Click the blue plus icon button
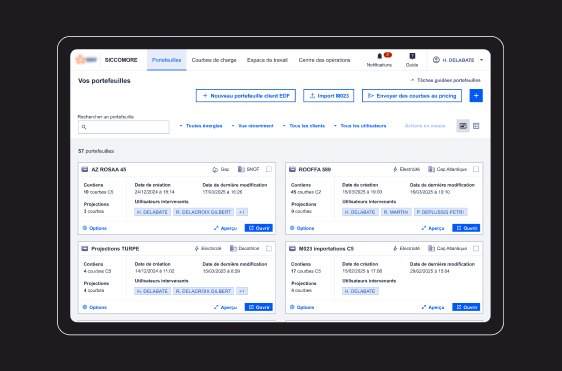This screenshot has width=562, height=371. point(476,96)
